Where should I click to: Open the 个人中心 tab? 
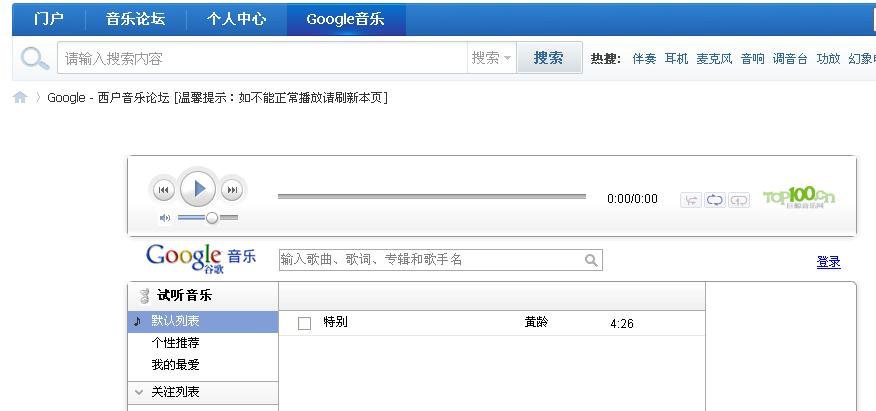pos(236,19)
